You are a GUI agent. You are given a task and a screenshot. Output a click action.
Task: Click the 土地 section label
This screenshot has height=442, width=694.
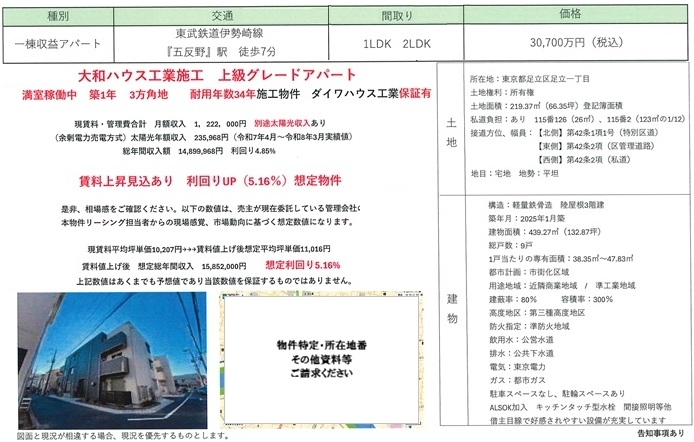(451, 132)
